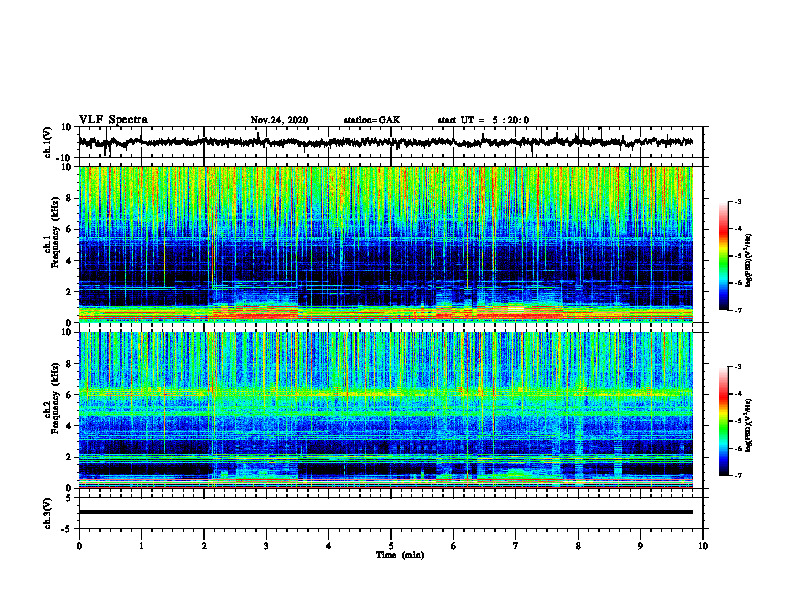The height and width of the screenshot is (612, 792).
Task: Click the "8" kHz tick of ch.2 spectrogram
Action: point(70,364)
